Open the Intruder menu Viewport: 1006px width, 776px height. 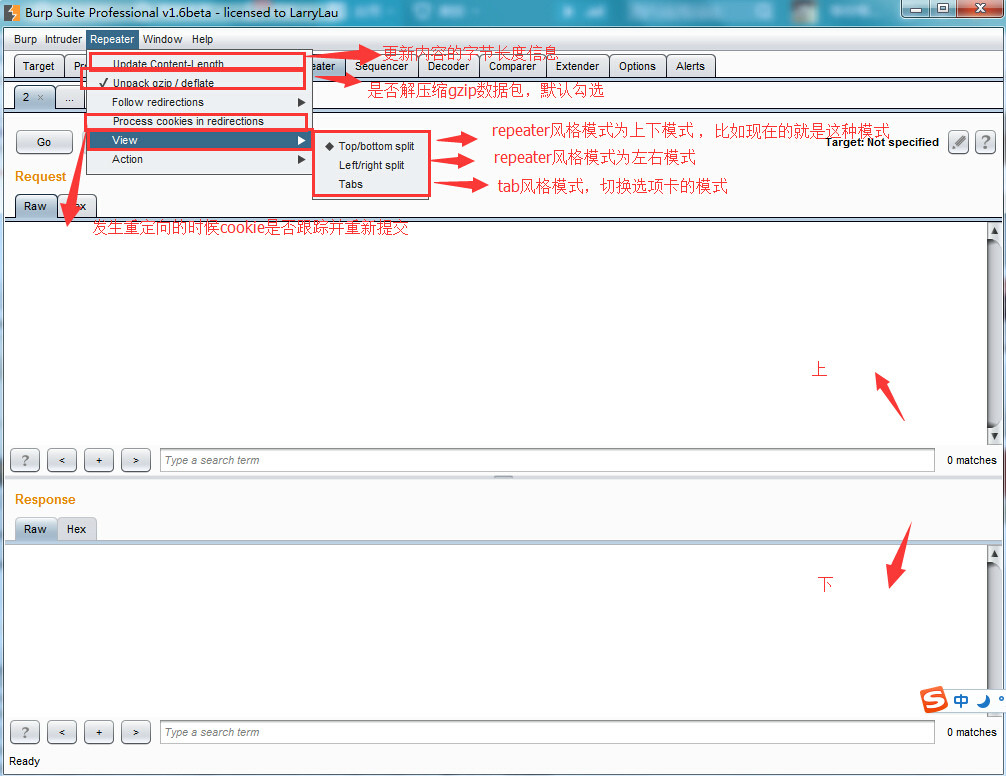(x=64, y=39)
